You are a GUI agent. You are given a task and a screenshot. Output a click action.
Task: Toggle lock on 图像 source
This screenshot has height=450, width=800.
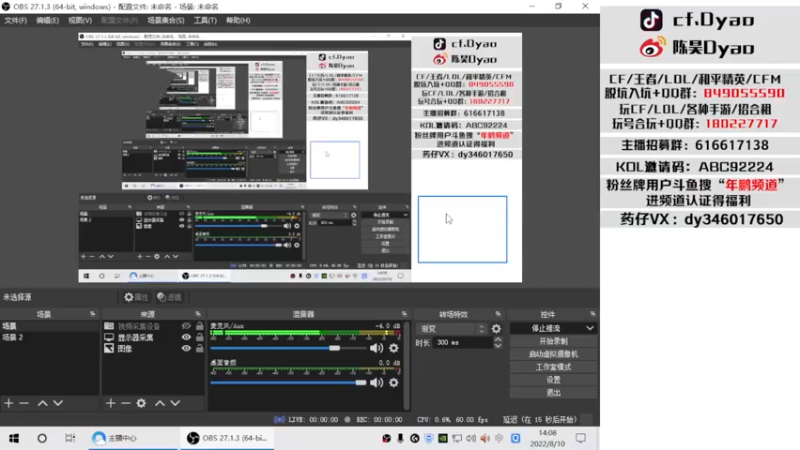(x=199, y=348)
